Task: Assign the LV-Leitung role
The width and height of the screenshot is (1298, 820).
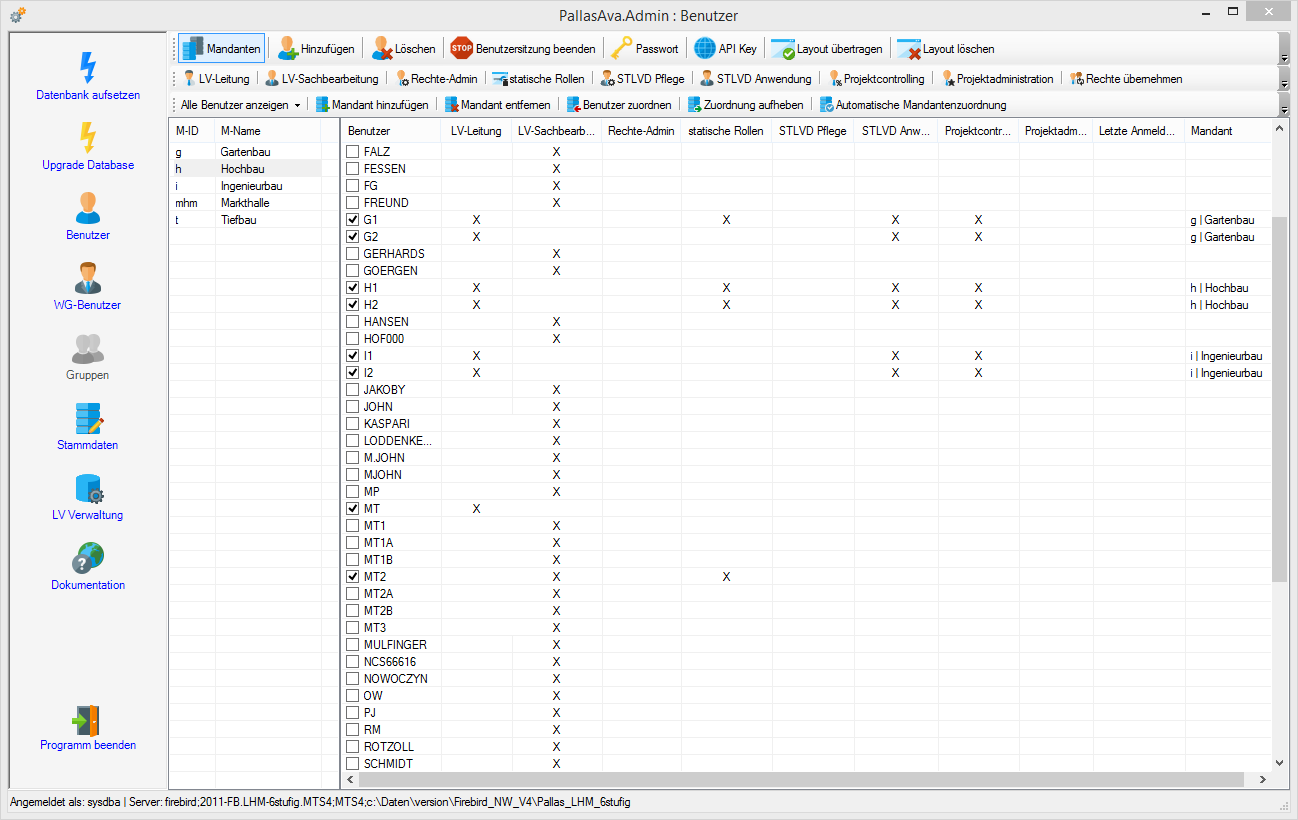Action: pos(216,78)
